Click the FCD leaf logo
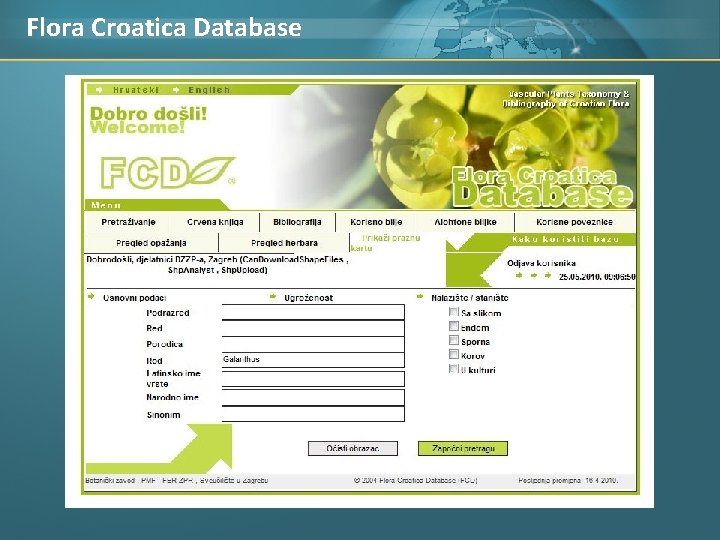This screenshot has width=720, height=540. pyautogui.click(x=168, y=173)
